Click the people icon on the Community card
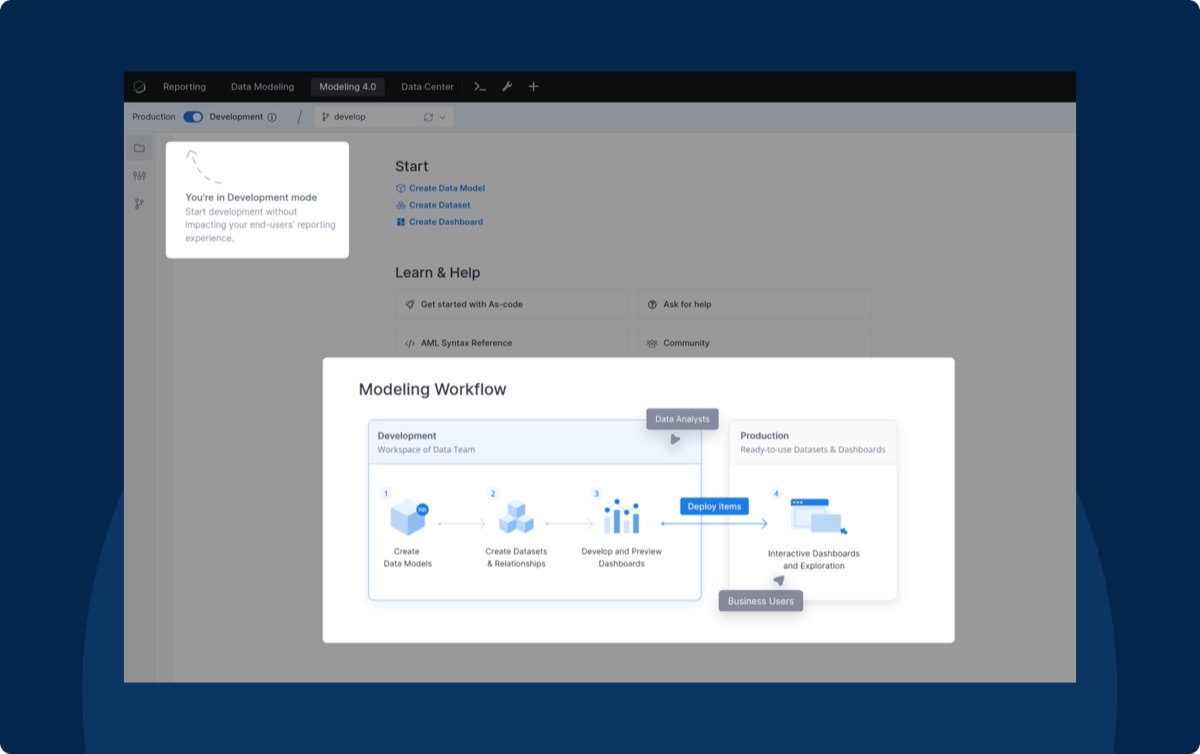This screenshot has height=754, width=1200. tap(652, 343)
